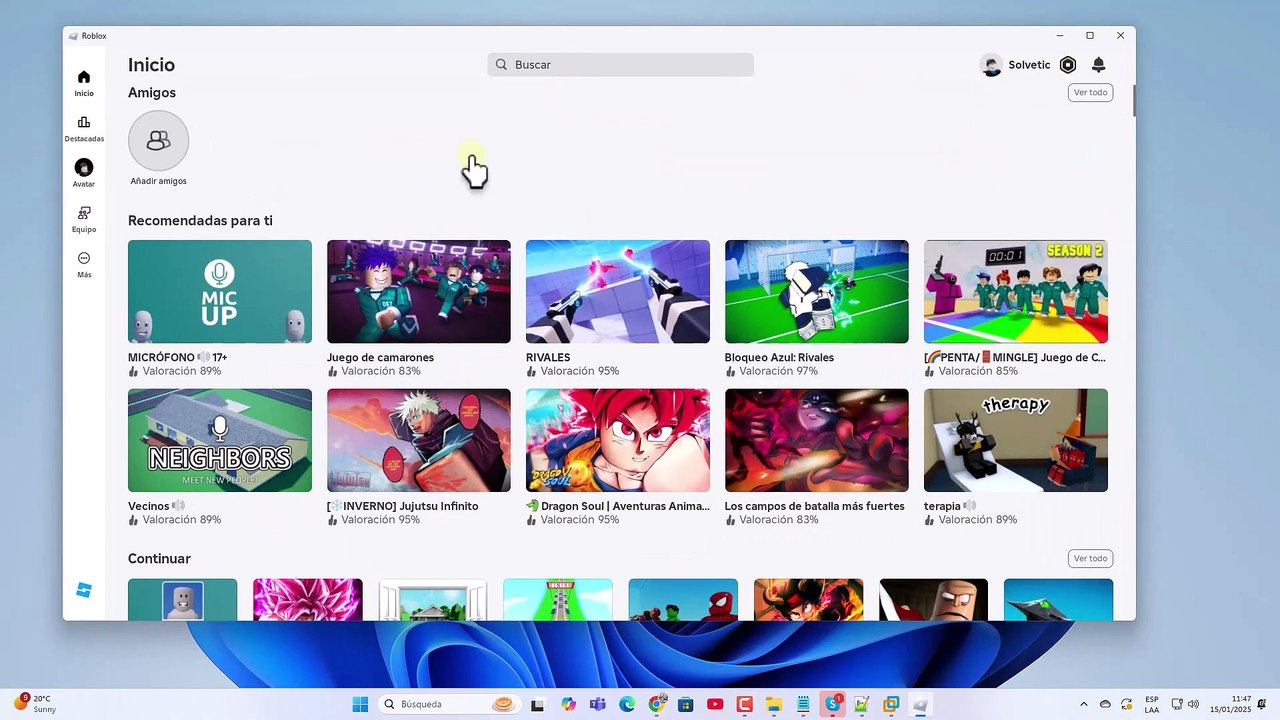Screen dimensions: 1280x720
Task: Click the terapia title text
Action: tap(950, 506)
